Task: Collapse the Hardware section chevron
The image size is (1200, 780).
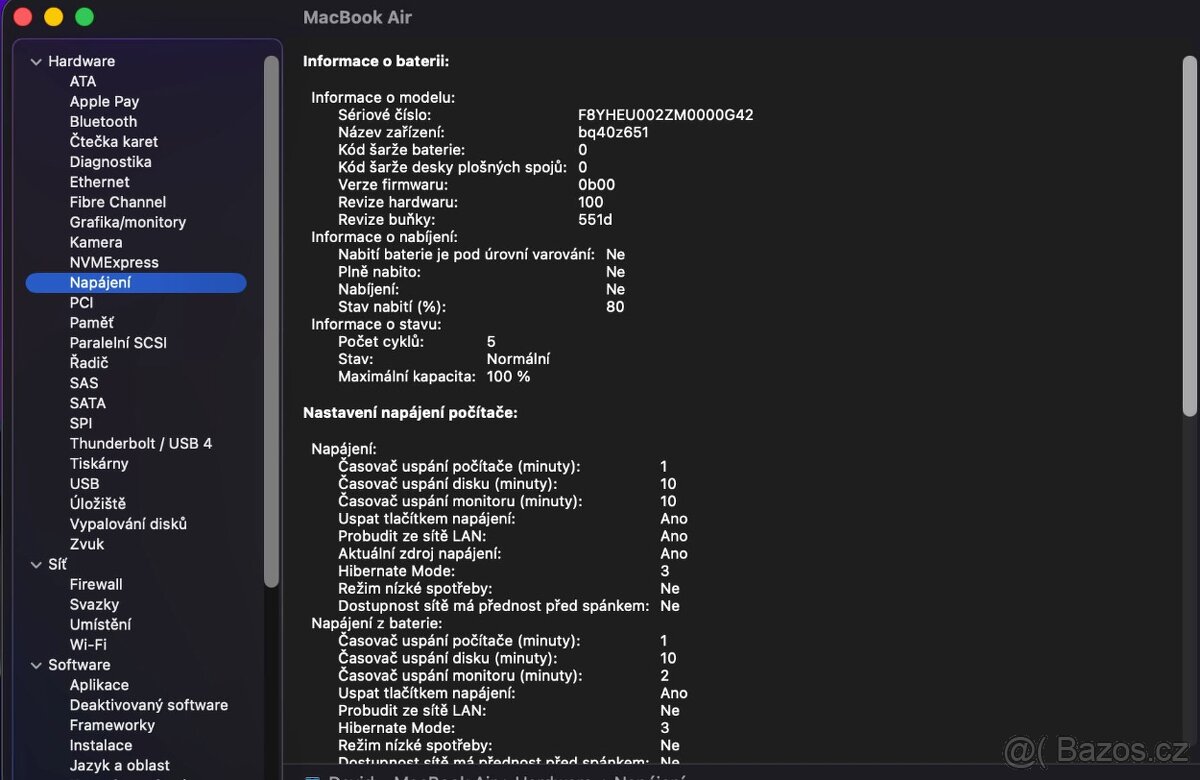Action: (x=36, y=62)
